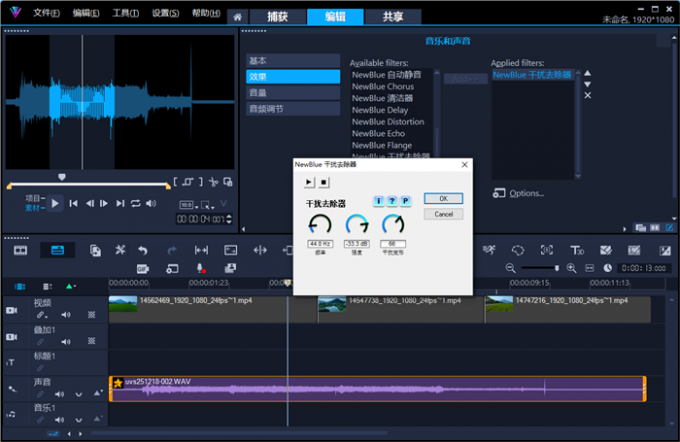The height and width of the screenshot is (442, 680).
Task: Click the home icon tab
Action: click(x=238, y=17)
